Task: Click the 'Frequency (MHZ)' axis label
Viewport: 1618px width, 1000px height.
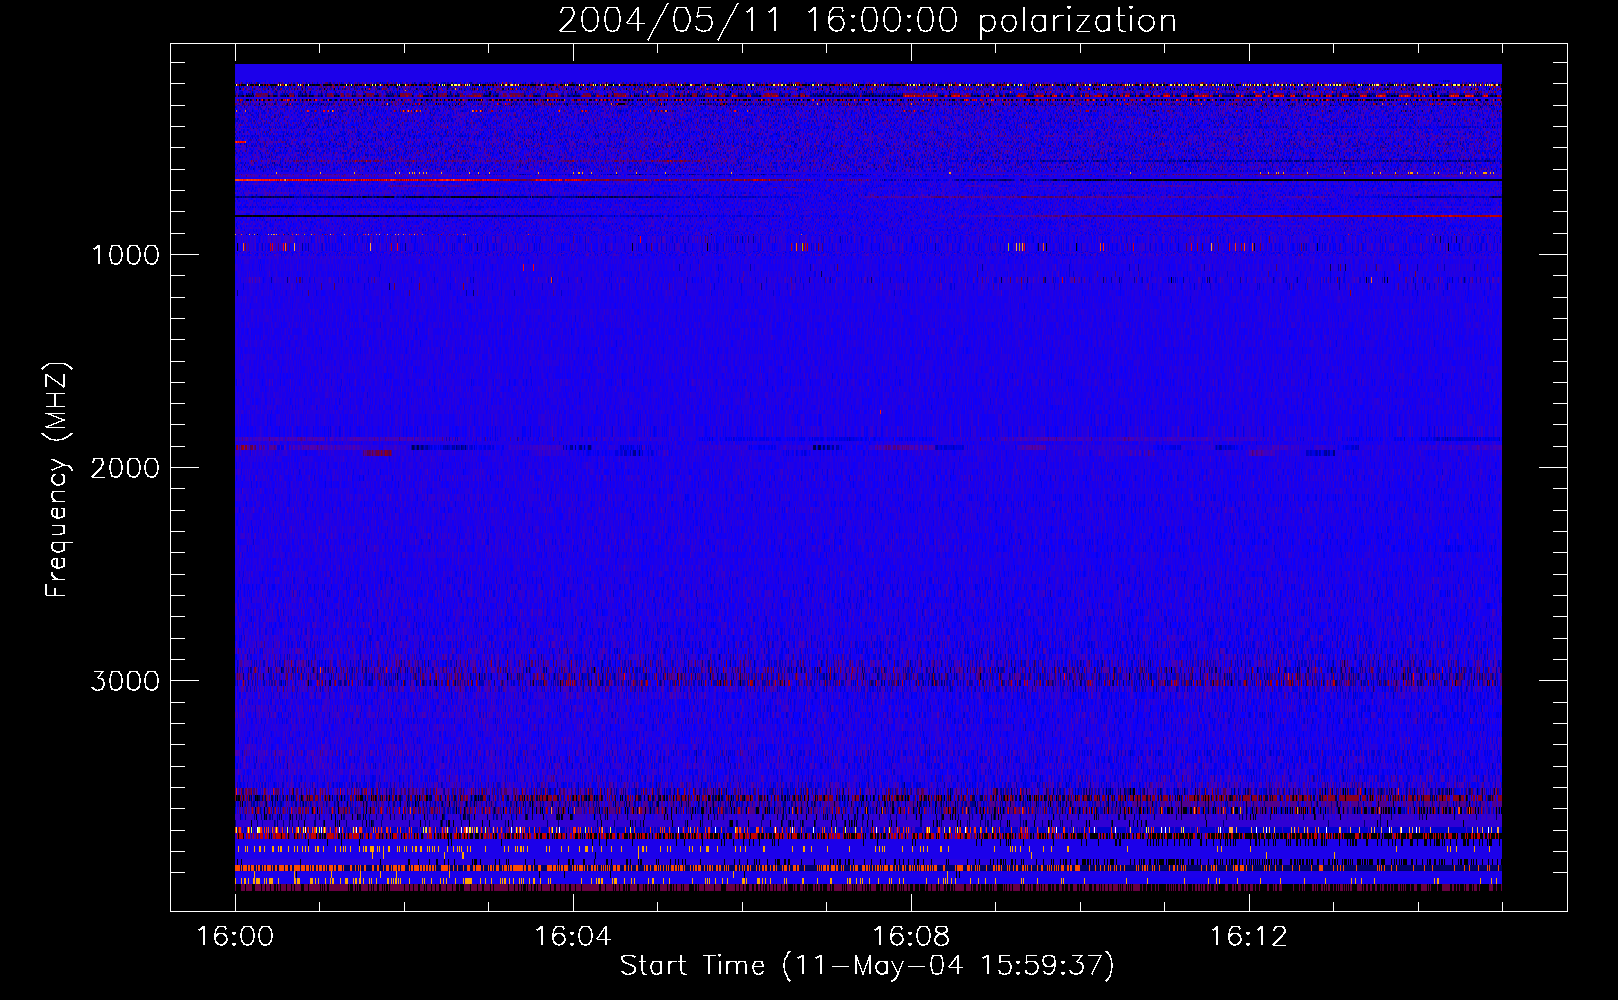Action: point(57,480)
